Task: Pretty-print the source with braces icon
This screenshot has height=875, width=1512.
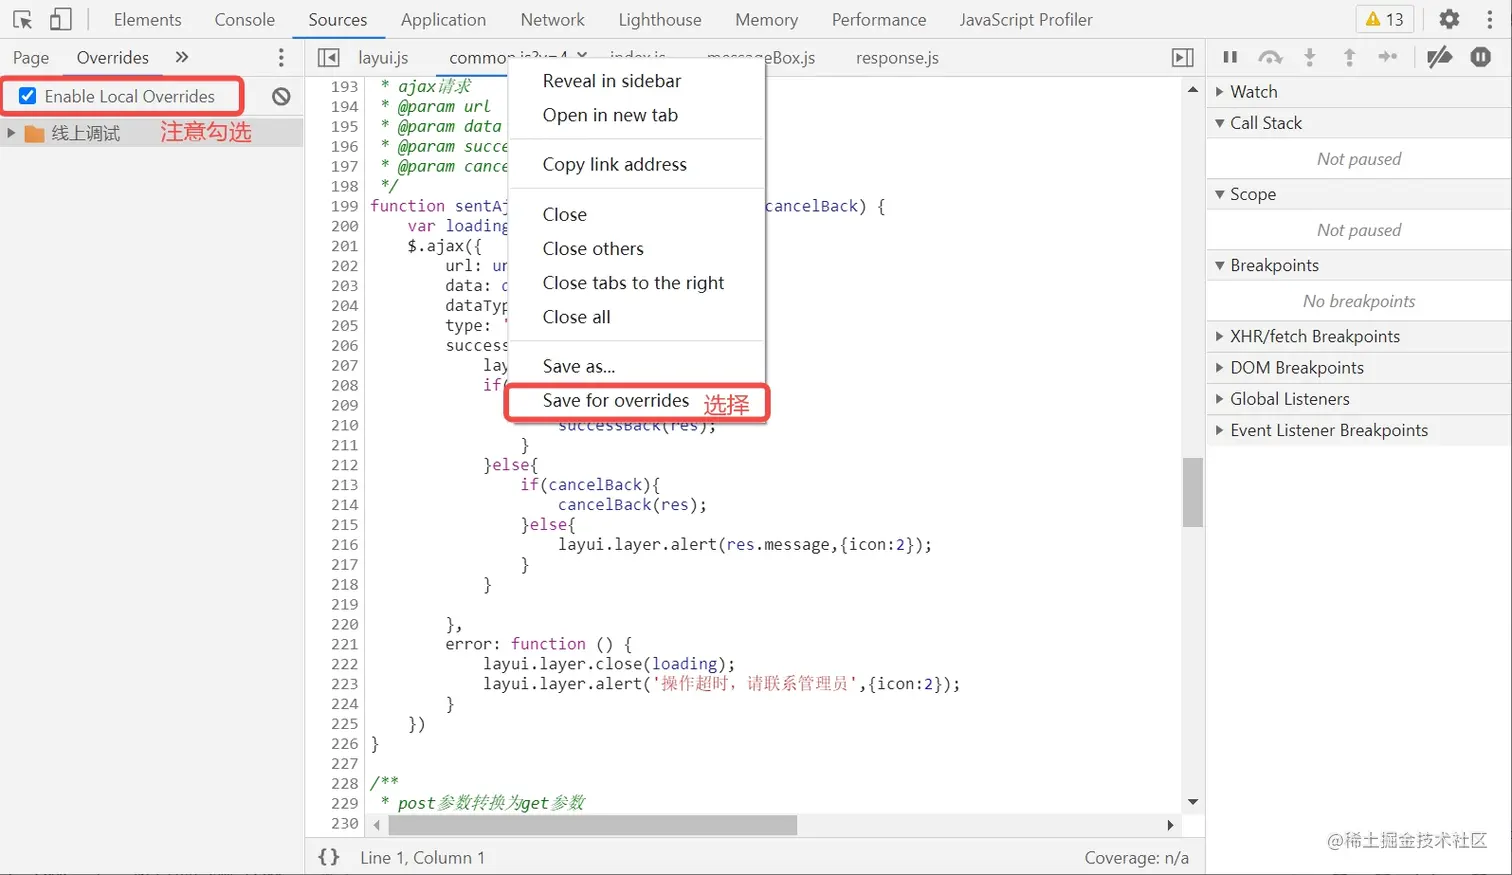Action: click(x=329, y=857)
